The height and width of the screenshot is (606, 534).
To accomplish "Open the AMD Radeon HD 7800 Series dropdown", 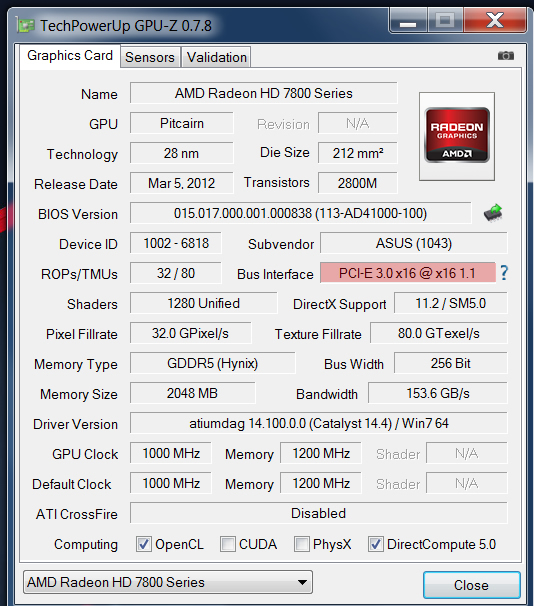I will [x=168, y=582].
